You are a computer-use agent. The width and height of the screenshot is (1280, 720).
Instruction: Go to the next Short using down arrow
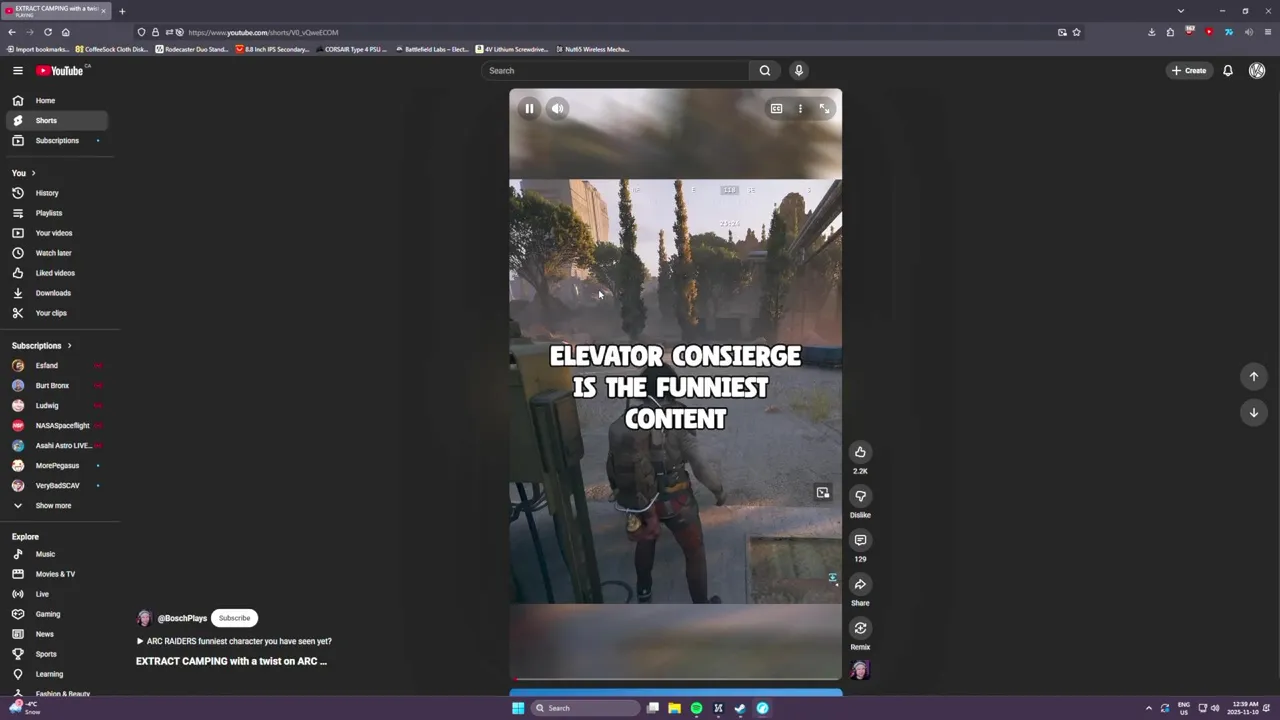1254,412
